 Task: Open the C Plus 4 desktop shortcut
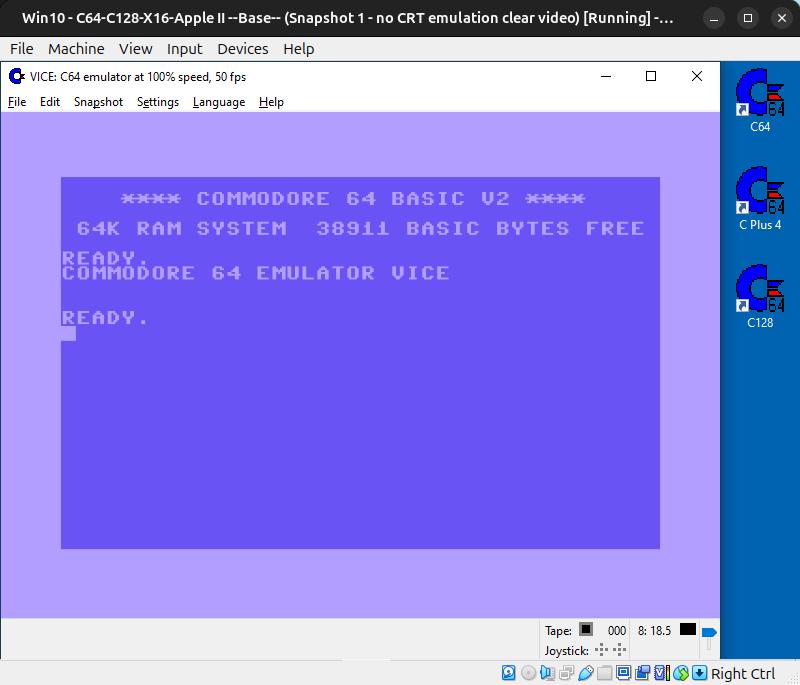pos(760,198)
